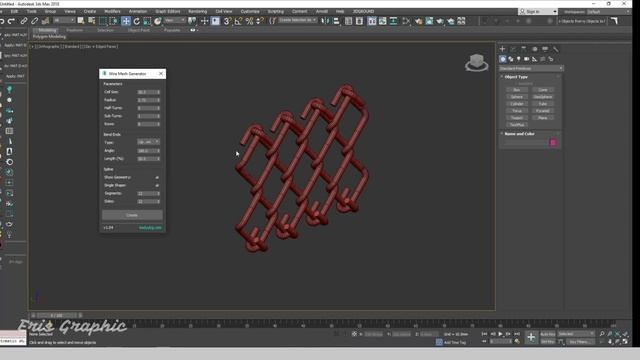The image size is (640, 360).
Task: Select the Unlink Selection tool
Action: [x=34, y=21]
